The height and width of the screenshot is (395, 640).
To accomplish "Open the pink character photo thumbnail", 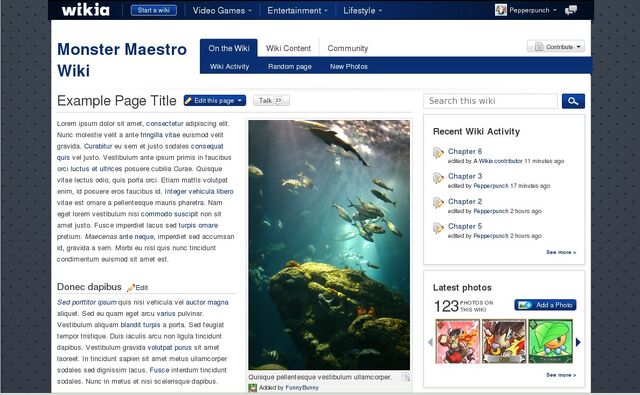I will [x=458, y=342].
